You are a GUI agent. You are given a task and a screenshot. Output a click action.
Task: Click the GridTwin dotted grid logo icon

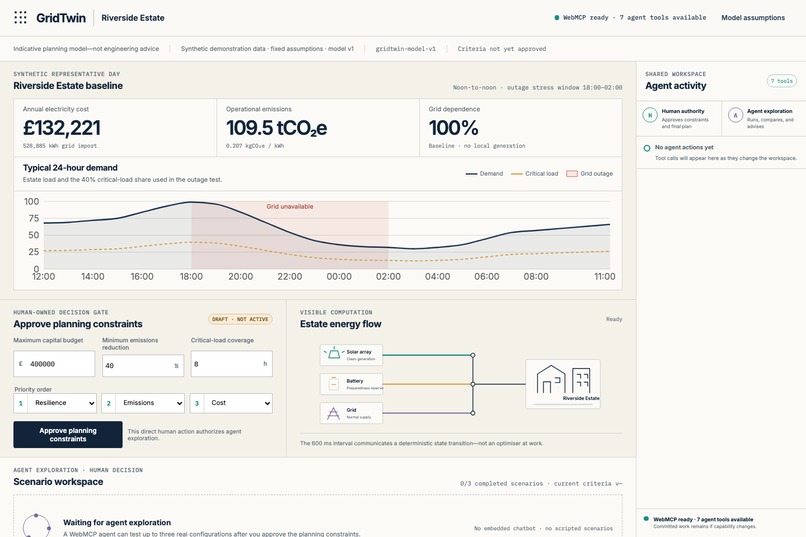(20, 17)
